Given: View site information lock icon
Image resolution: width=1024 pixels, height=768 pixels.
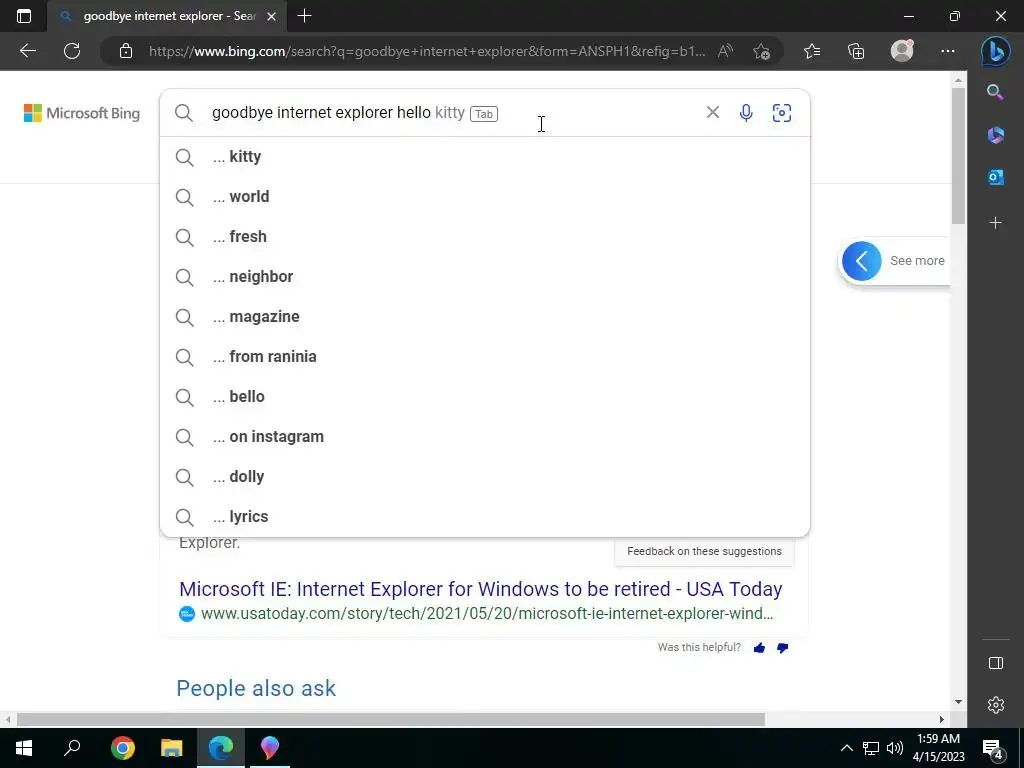Looking at the screenshot, I should tap(126, 51).
